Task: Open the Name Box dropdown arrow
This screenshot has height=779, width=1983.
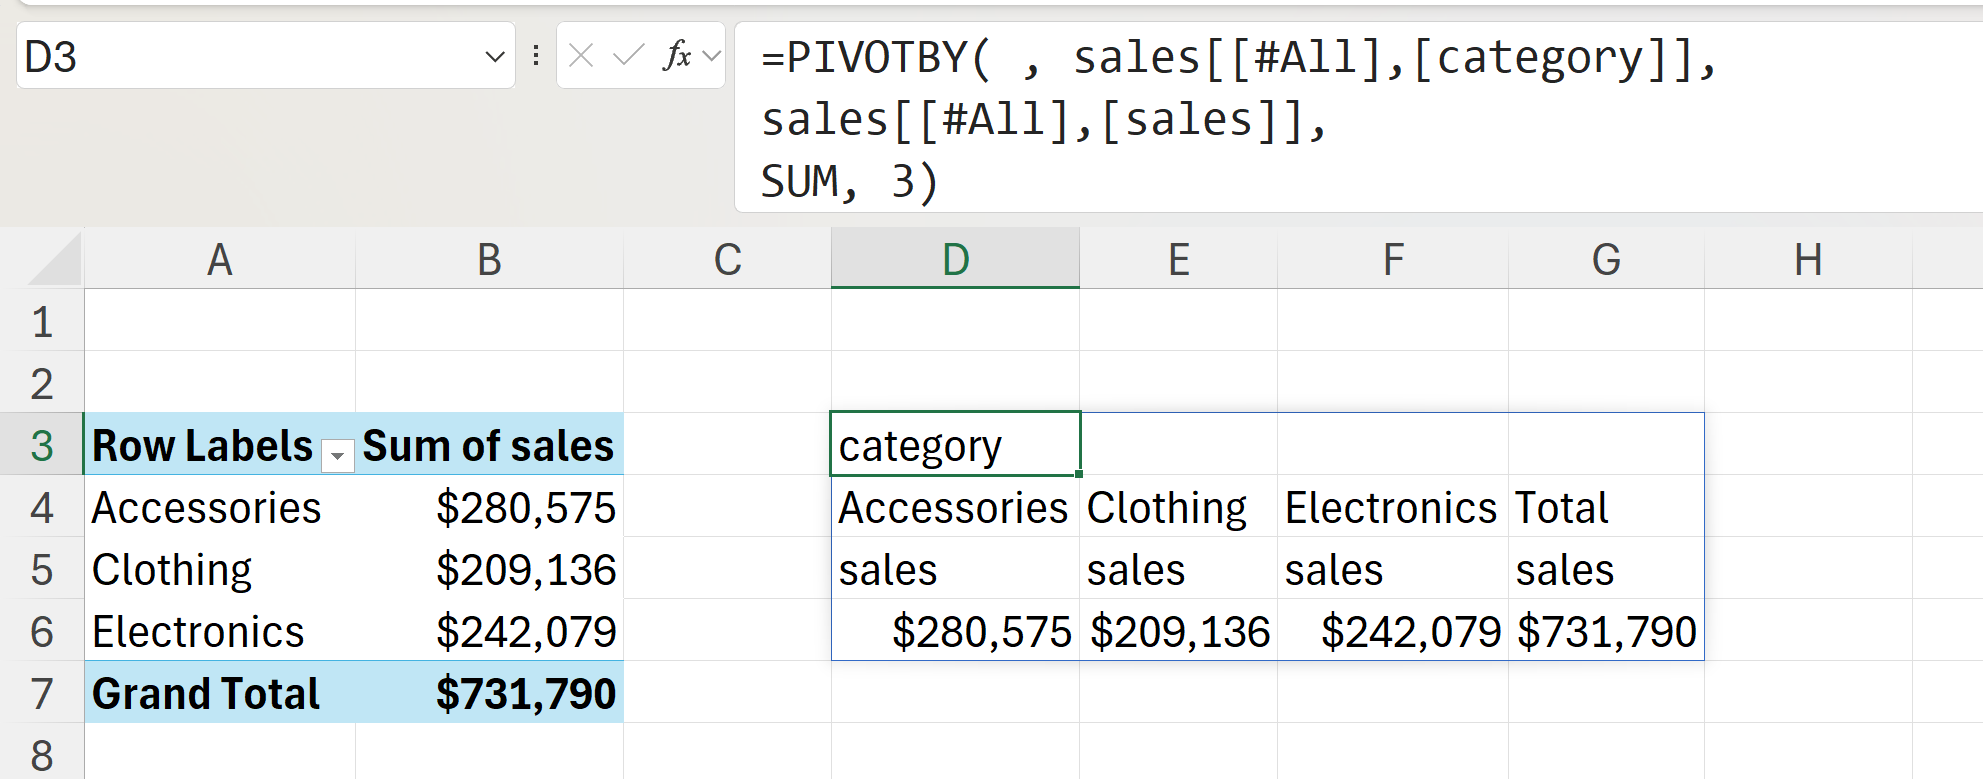Action: pyautogui.click(x=494, y=57)
